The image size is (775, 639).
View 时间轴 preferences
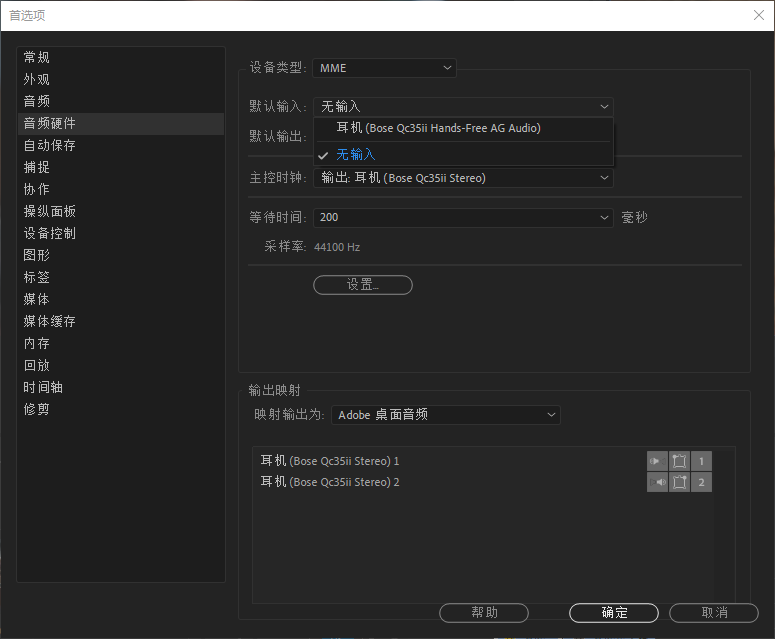click(121, 387)
